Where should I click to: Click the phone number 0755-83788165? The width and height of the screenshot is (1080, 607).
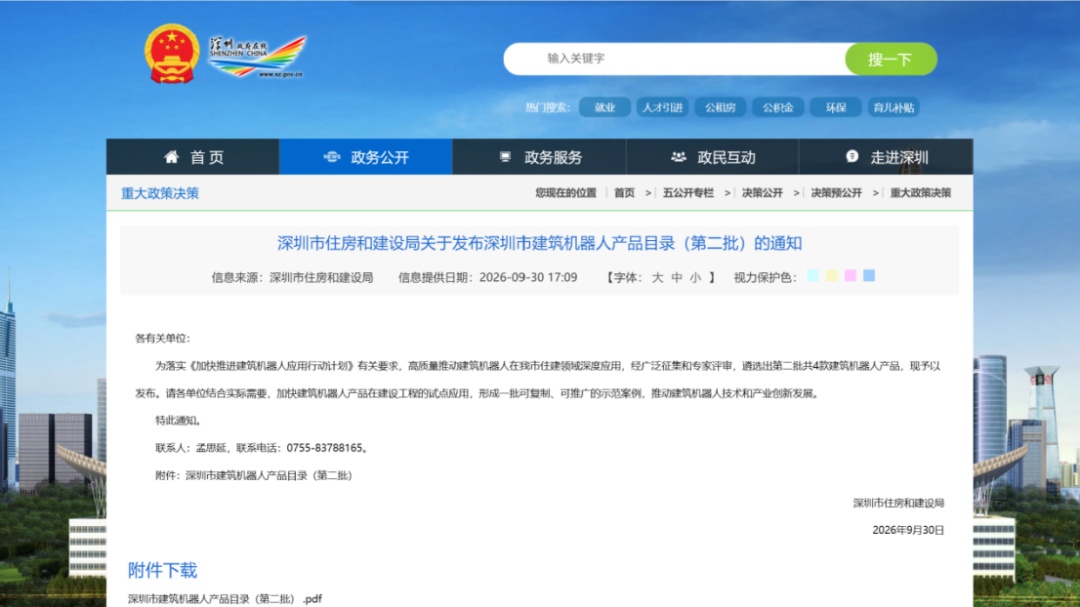[324, 448]
